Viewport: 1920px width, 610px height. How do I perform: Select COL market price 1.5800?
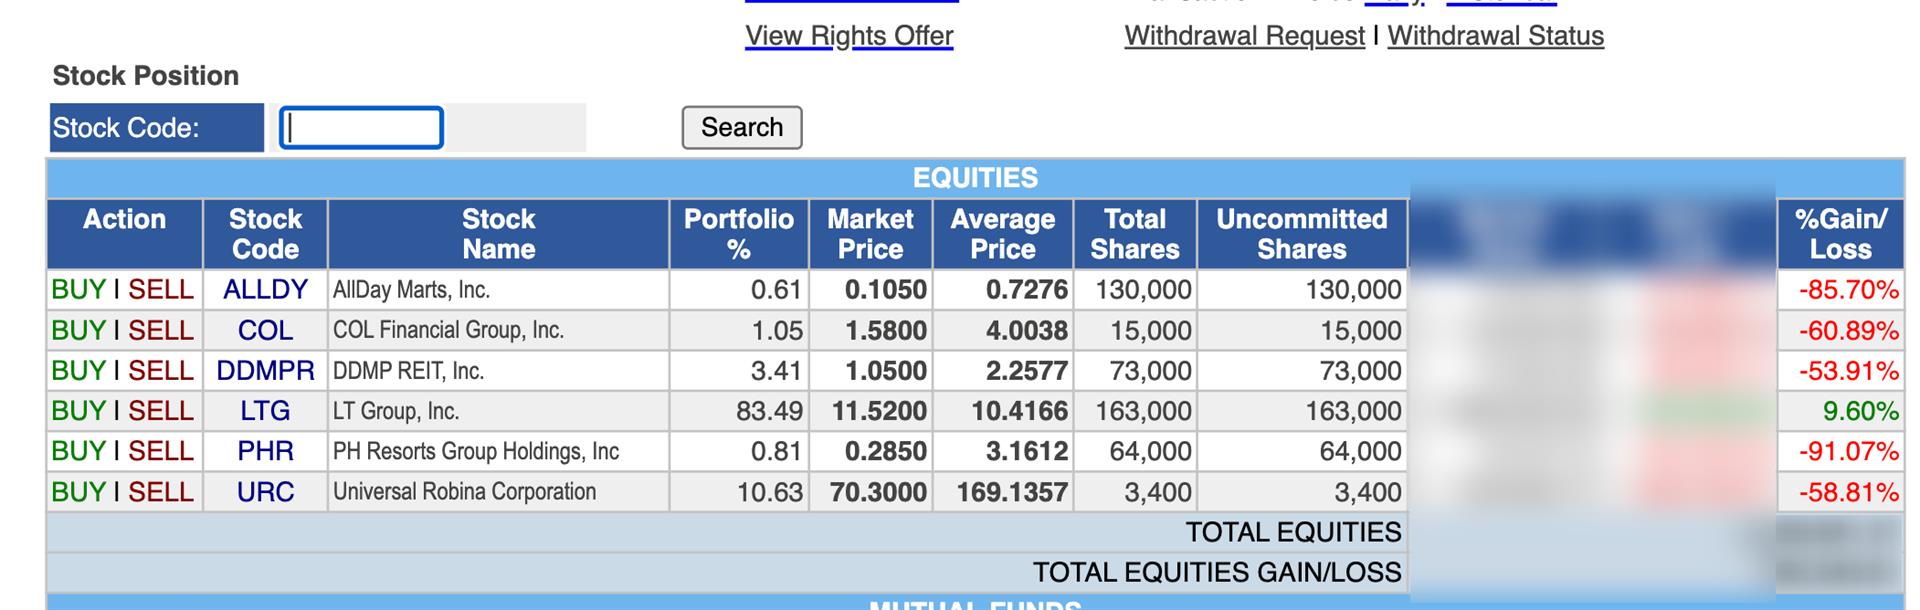coord(886,331)
